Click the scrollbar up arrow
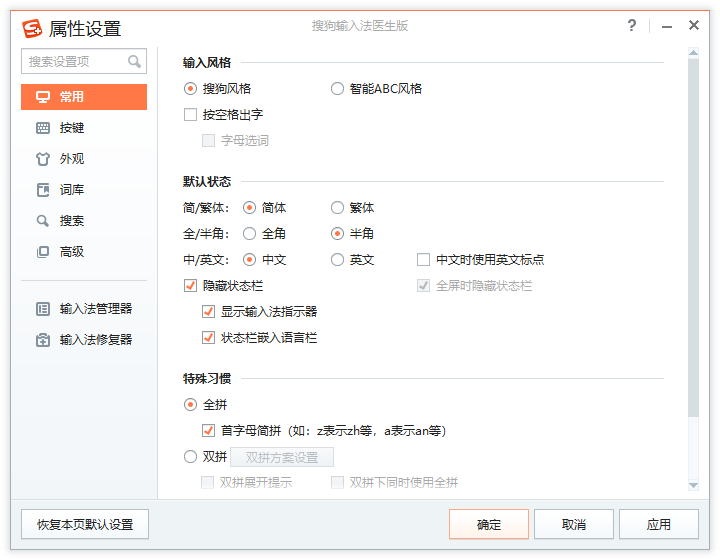The height and width of the screenshot is (560, 720). tap(693, 53)
